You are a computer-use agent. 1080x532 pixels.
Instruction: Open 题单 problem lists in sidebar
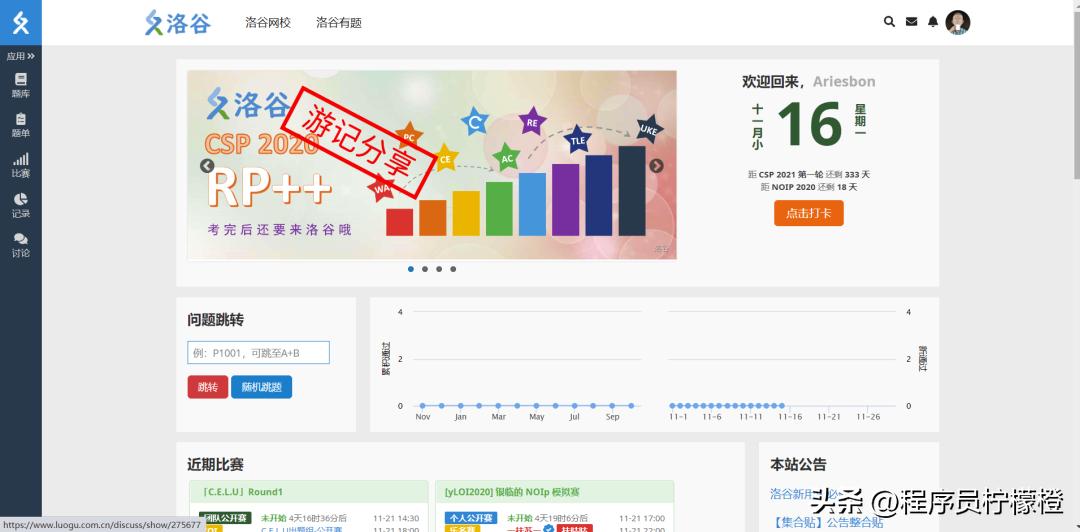click(x=21, y=125)
